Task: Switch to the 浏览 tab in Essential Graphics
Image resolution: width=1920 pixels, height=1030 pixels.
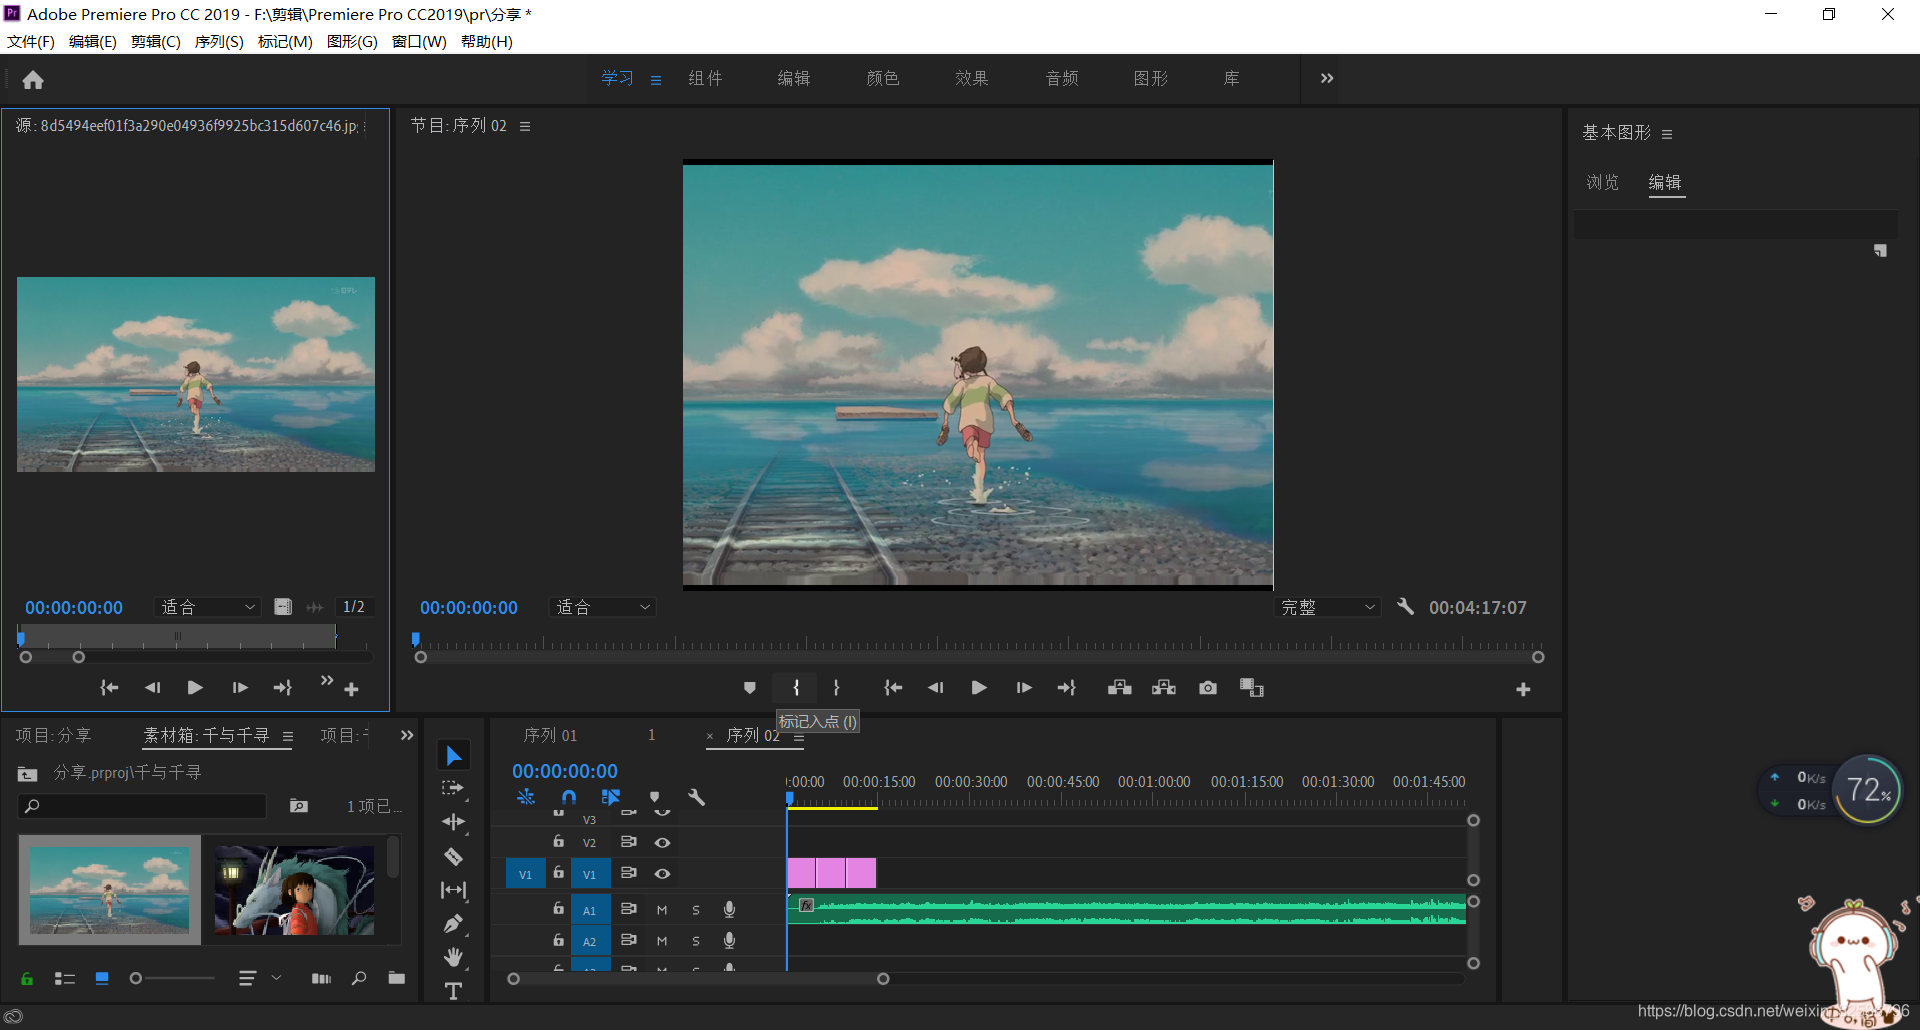Action: [x=1602, y=182]
